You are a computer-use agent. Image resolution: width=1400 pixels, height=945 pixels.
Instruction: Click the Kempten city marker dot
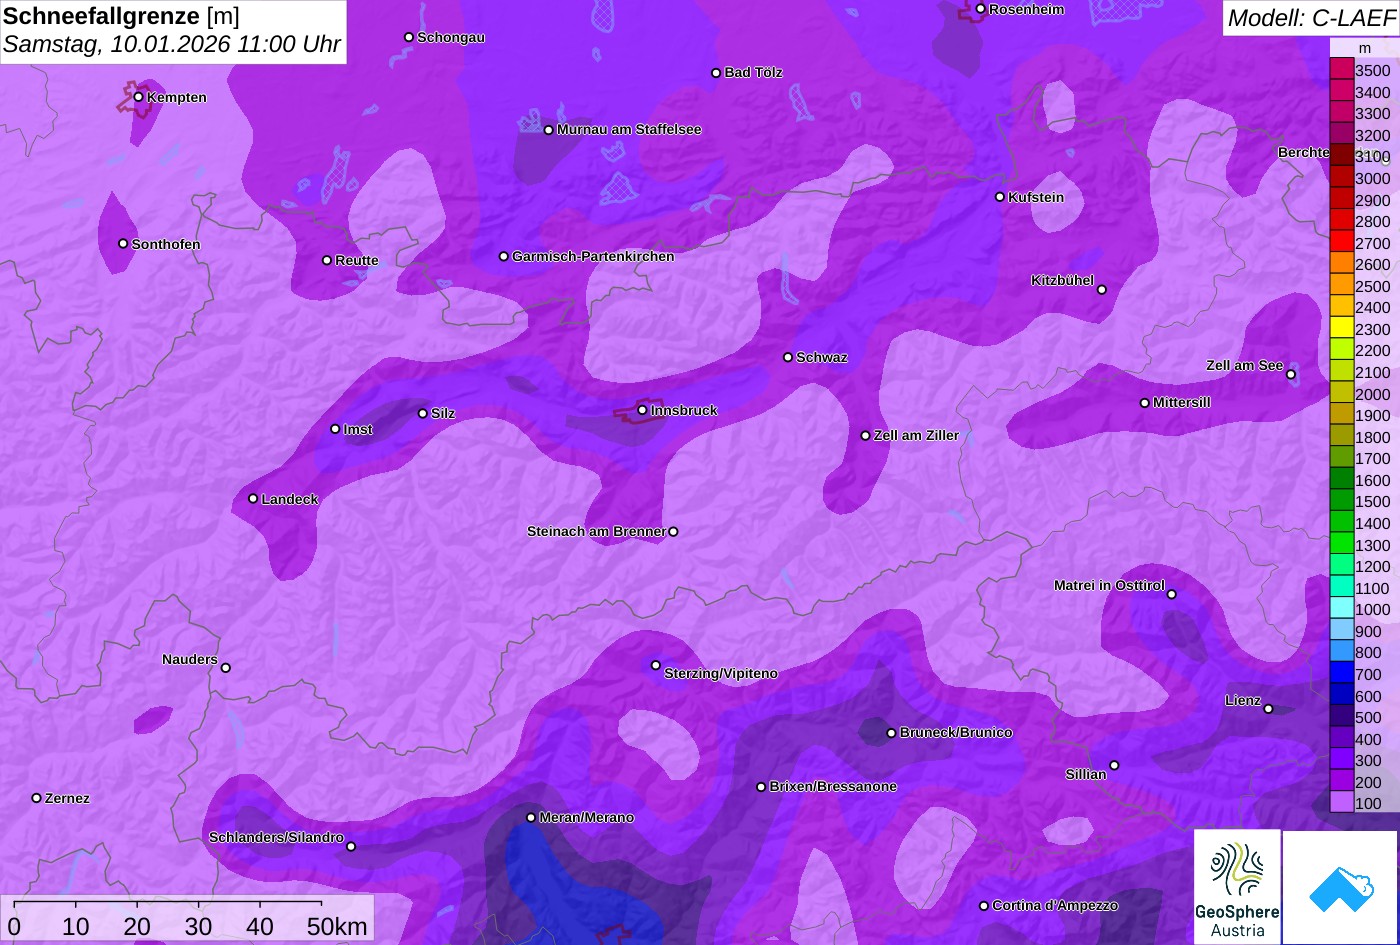(138, 97)
